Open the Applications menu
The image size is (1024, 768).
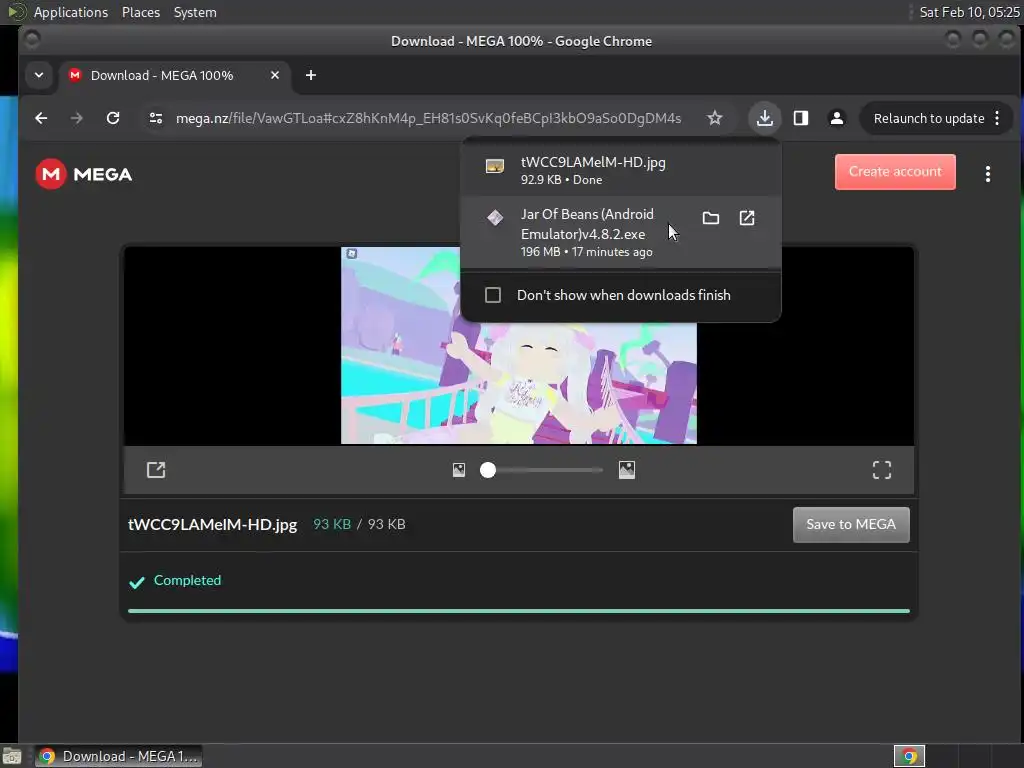coord(71,12)
